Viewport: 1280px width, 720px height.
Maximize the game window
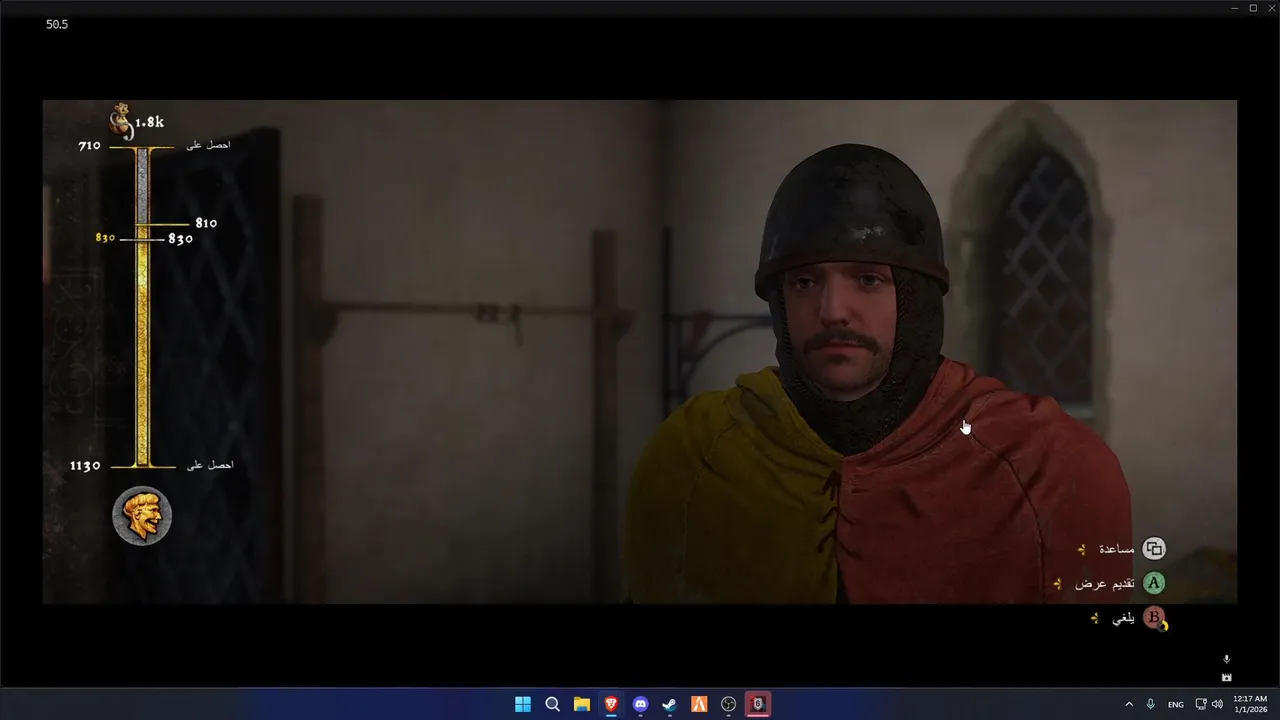click(x=1253, y=8)
